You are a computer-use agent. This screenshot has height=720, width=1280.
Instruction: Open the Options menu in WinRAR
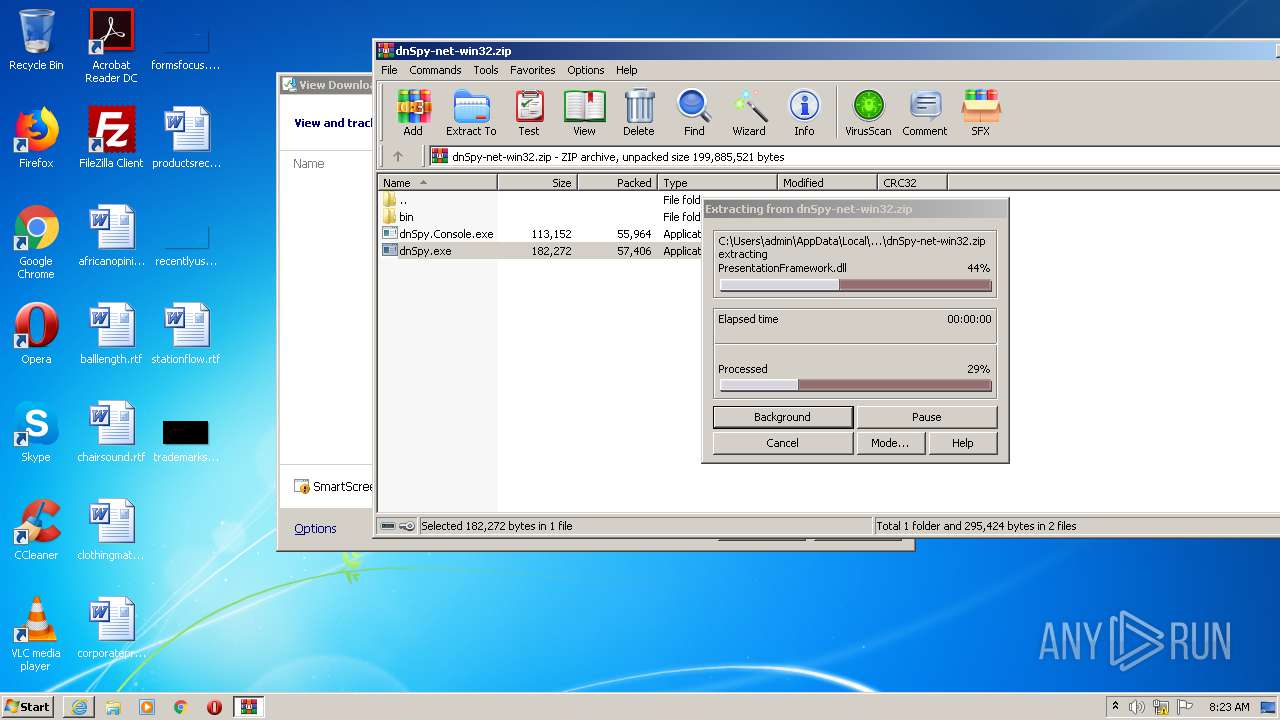point(586,70)
